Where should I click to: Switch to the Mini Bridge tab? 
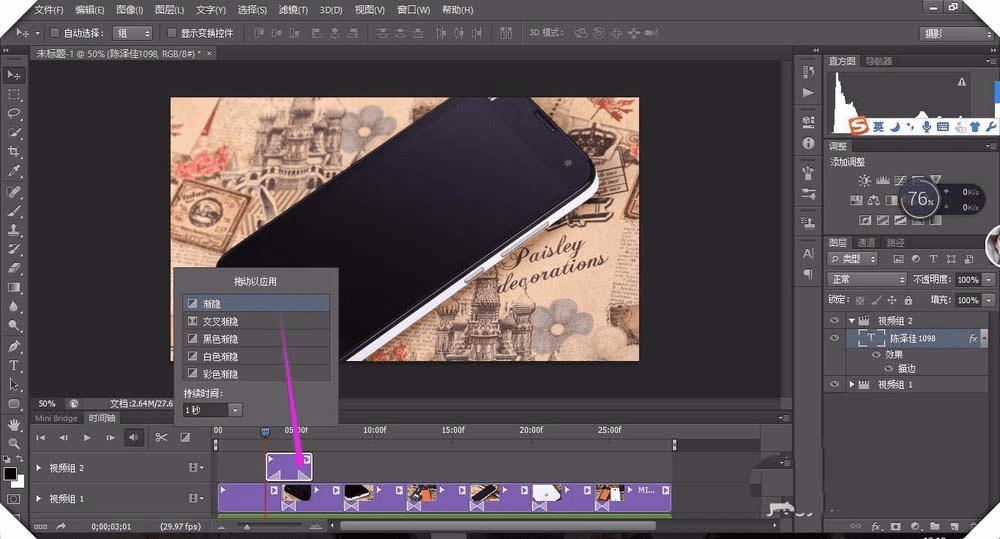(57, 418)
